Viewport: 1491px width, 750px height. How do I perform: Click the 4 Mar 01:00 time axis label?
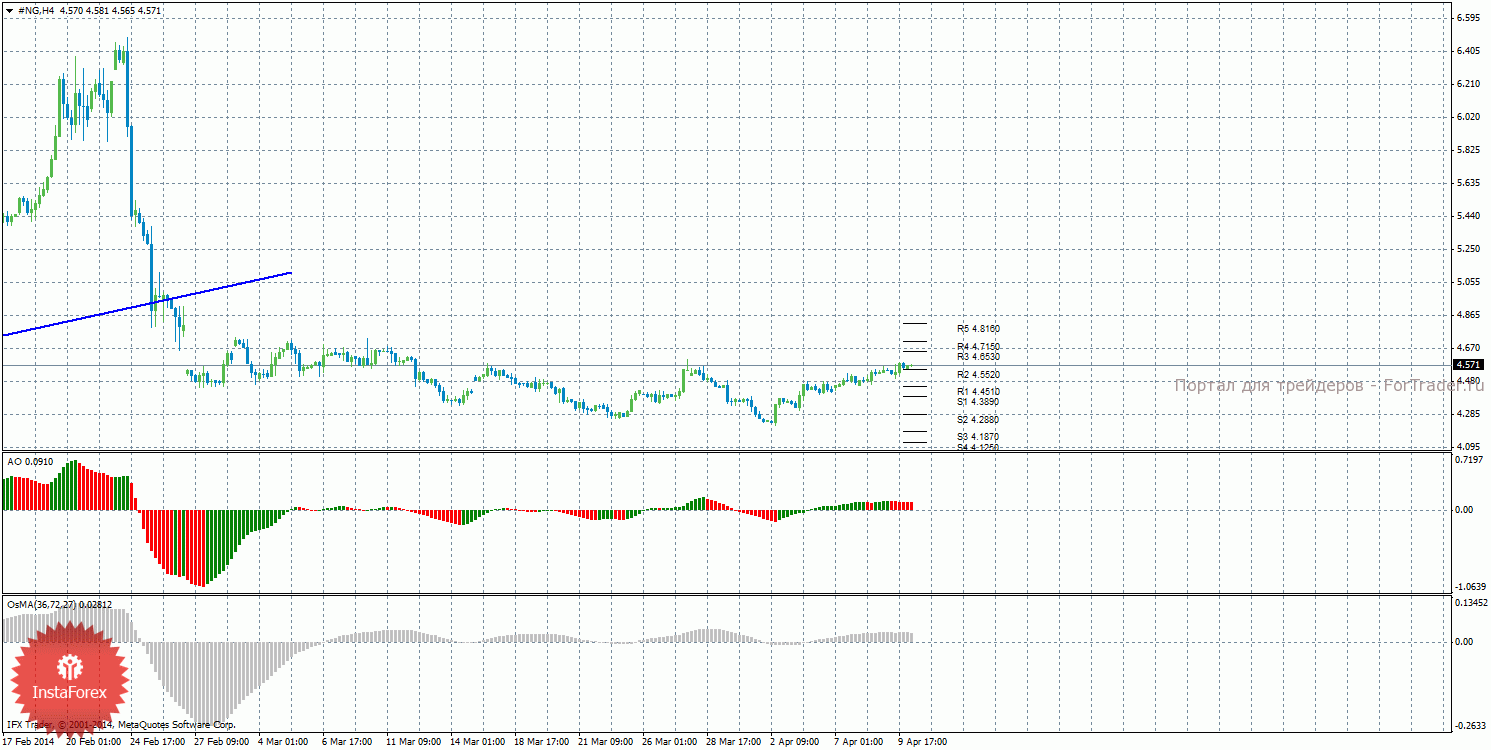[284, 742]
